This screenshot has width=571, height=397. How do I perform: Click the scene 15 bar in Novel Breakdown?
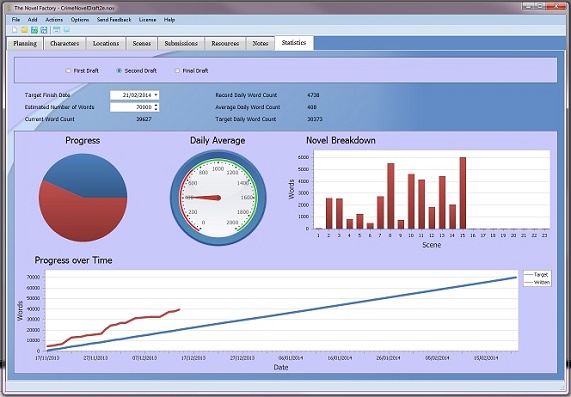click(x=462, y=193)
